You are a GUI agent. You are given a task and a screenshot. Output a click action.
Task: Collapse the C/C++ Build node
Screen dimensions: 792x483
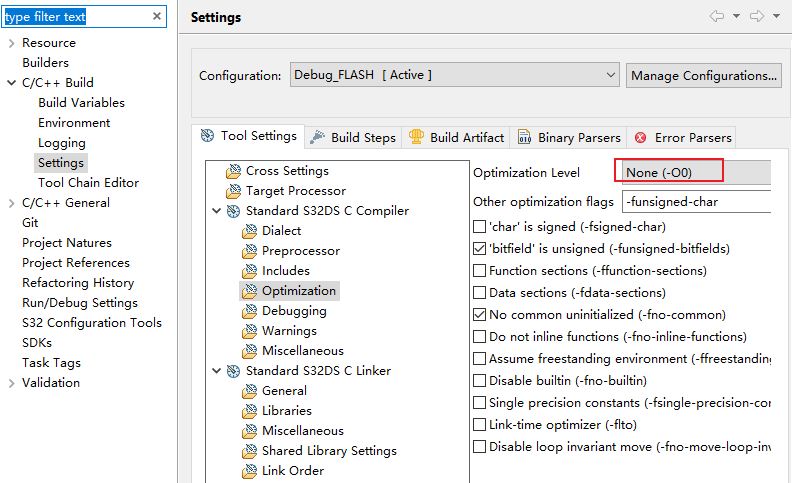coord(12,83)
